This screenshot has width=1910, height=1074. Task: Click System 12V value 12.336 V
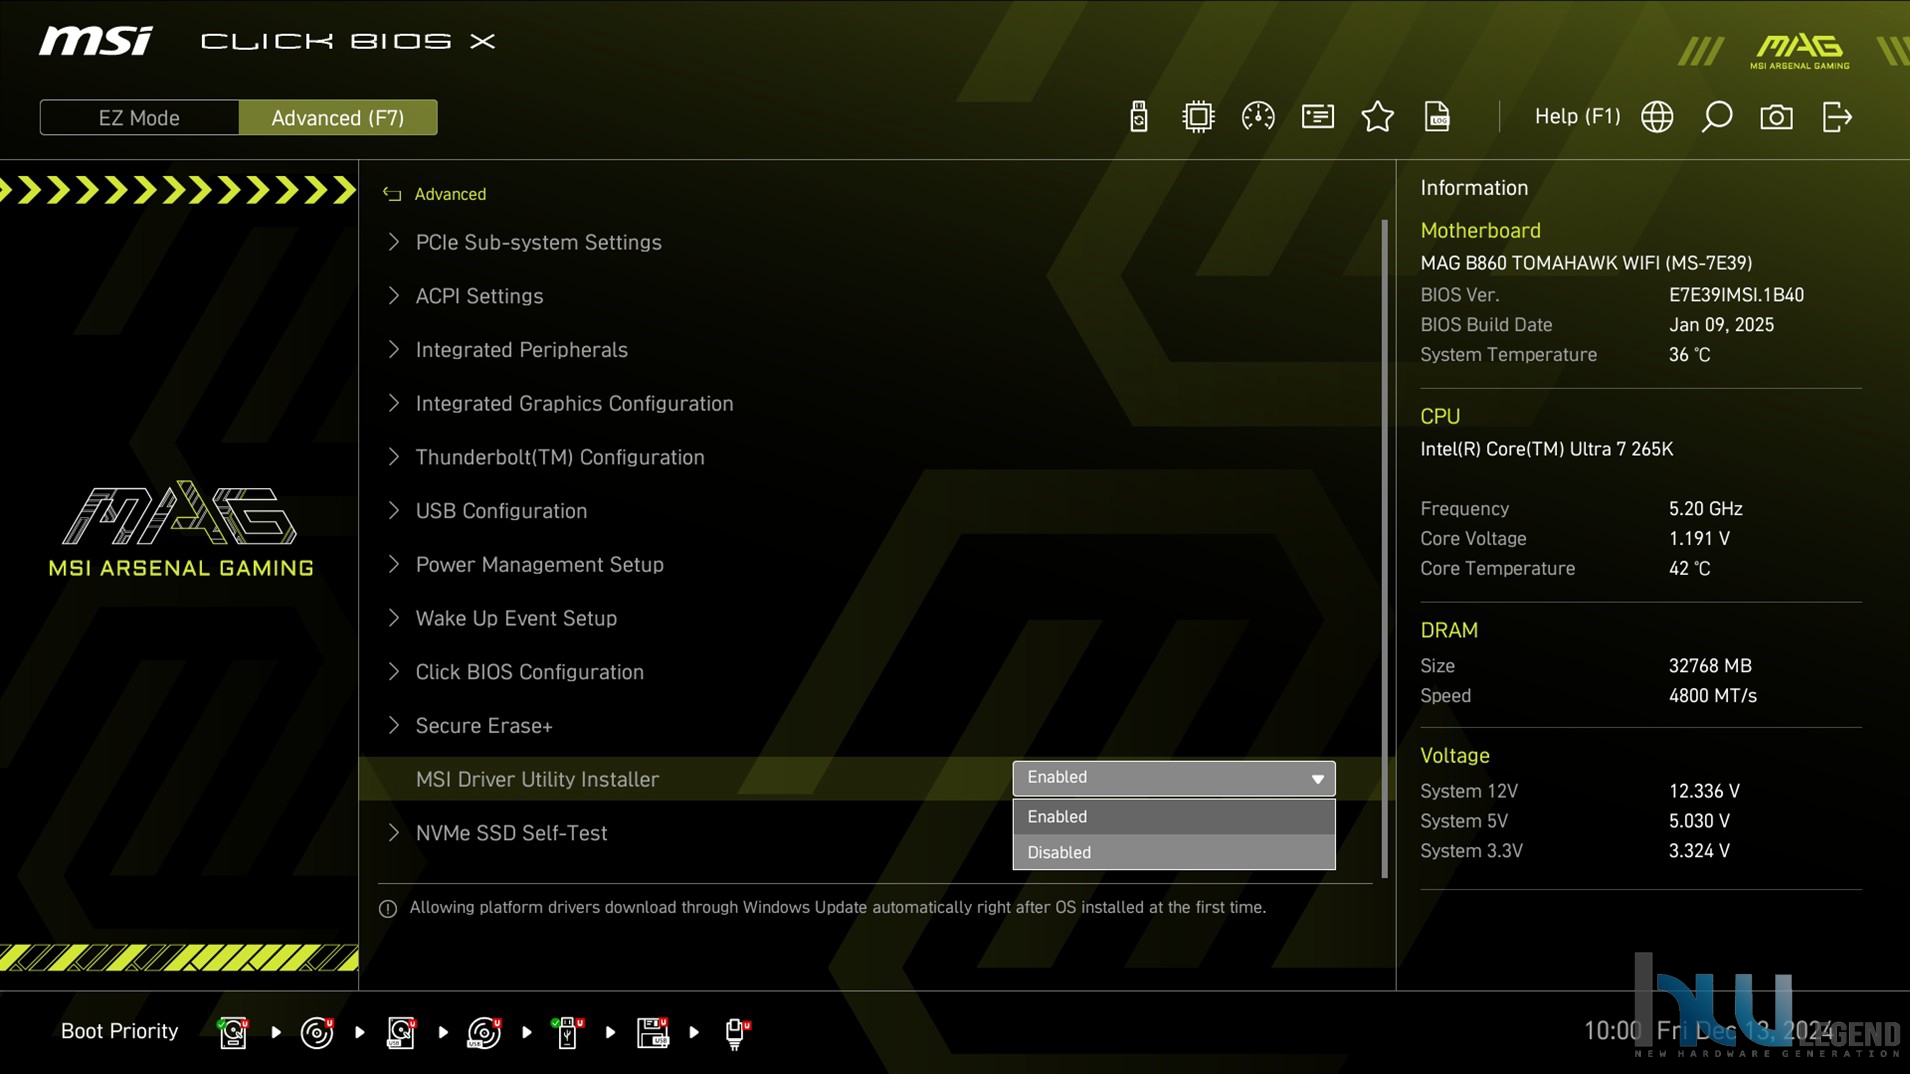[x=1704, y=791]
